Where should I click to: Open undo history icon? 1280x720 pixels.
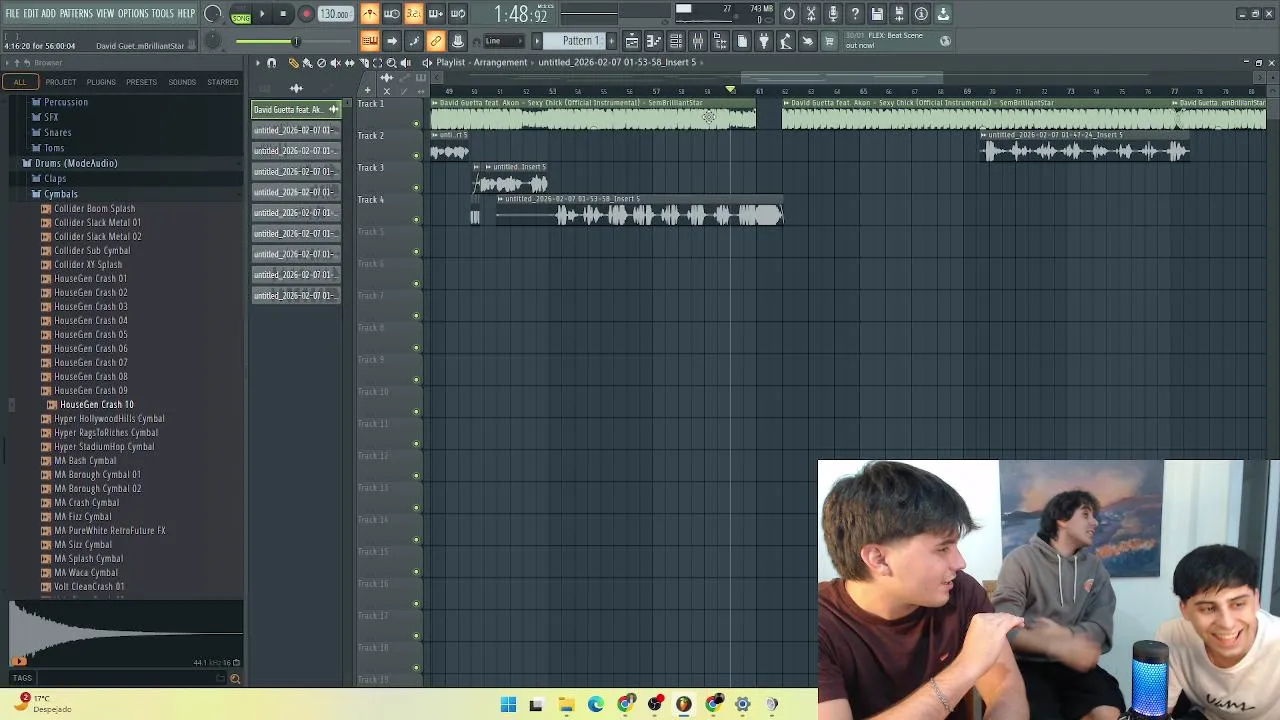(789, 14)
